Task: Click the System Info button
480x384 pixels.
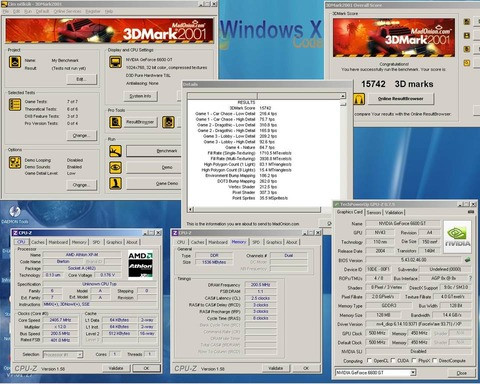Action: coord(140,96)
